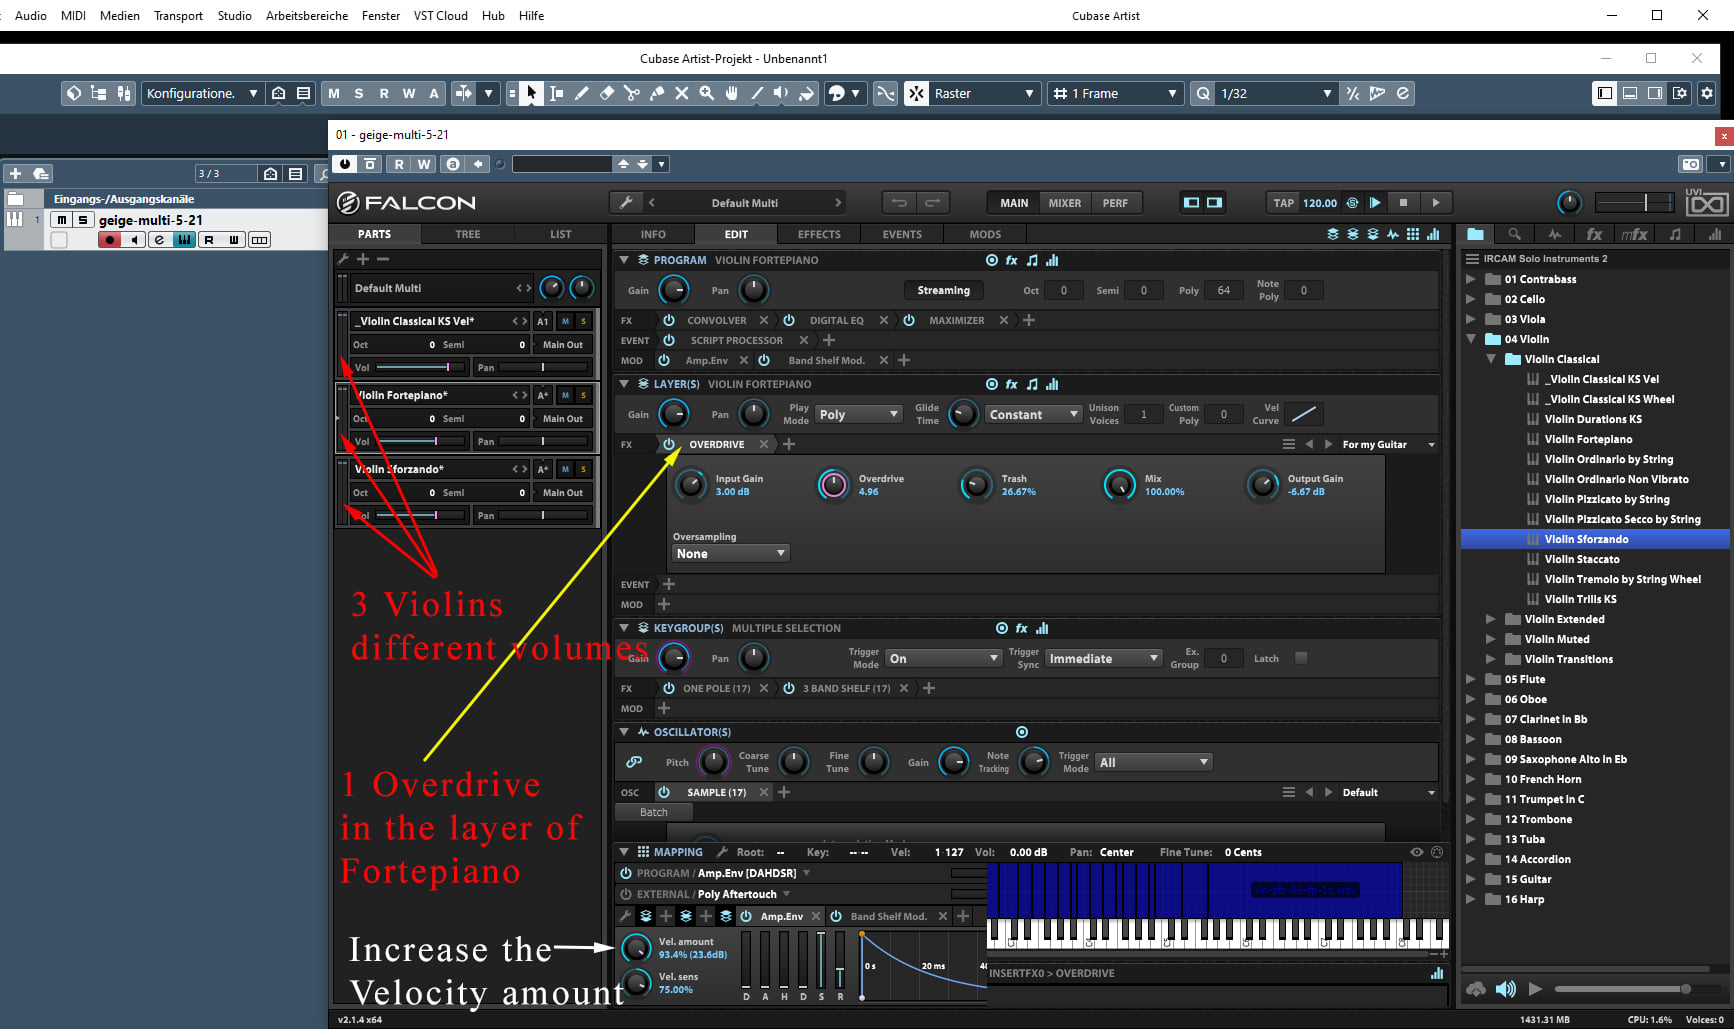Click the Overdrive amount knob
This screenshot has height=1029, width=1734.
pyautogui.click(x=832, y=484)
